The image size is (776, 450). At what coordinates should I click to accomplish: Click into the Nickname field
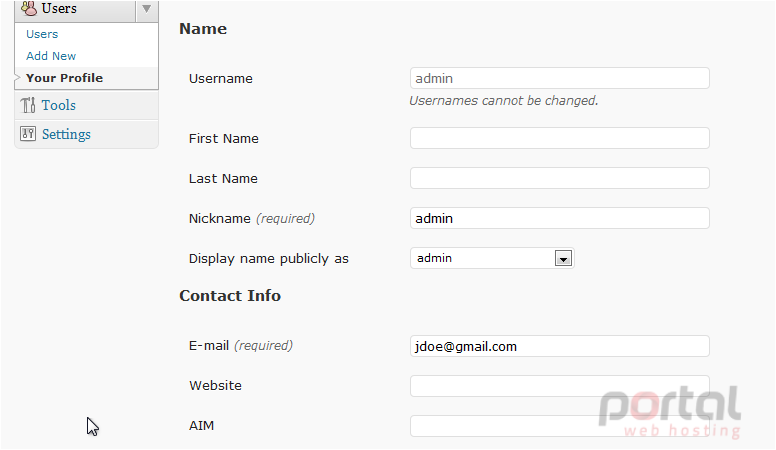(560, 218)
